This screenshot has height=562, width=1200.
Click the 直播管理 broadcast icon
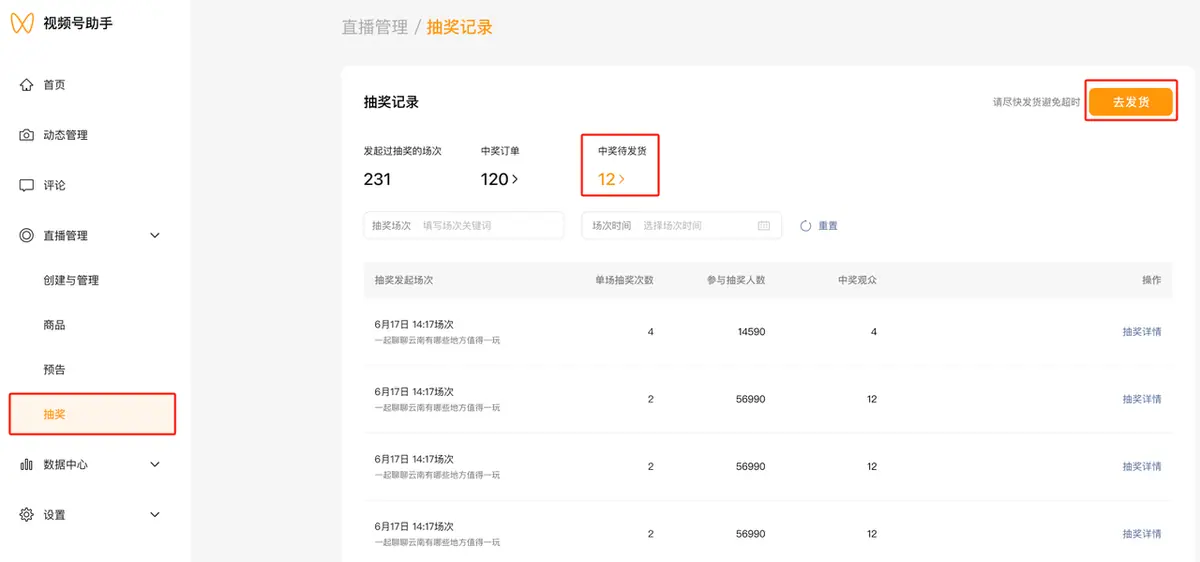27,235
